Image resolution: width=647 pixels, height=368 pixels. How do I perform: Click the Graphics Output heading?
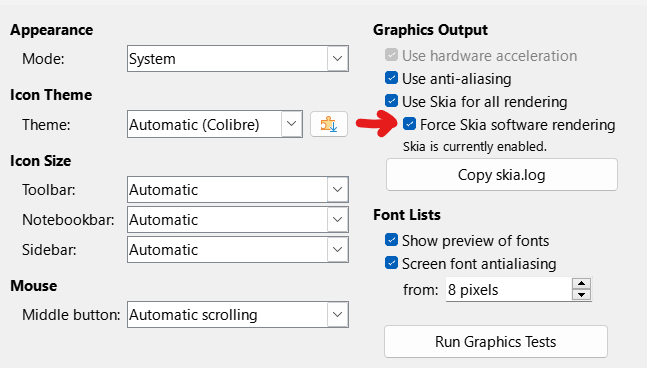click(430, 30)
